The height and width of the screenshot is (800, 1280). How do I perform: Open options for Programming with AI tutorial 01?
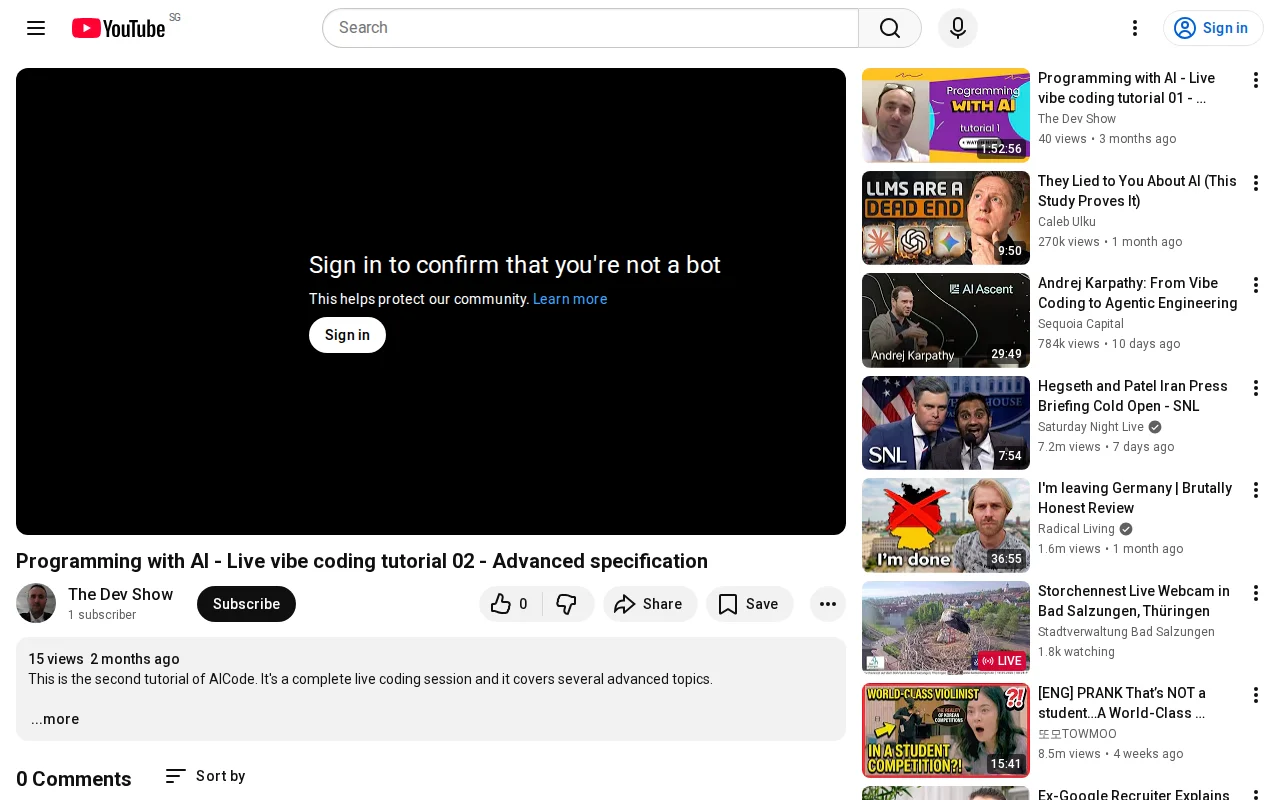[x=1256, y=80]
